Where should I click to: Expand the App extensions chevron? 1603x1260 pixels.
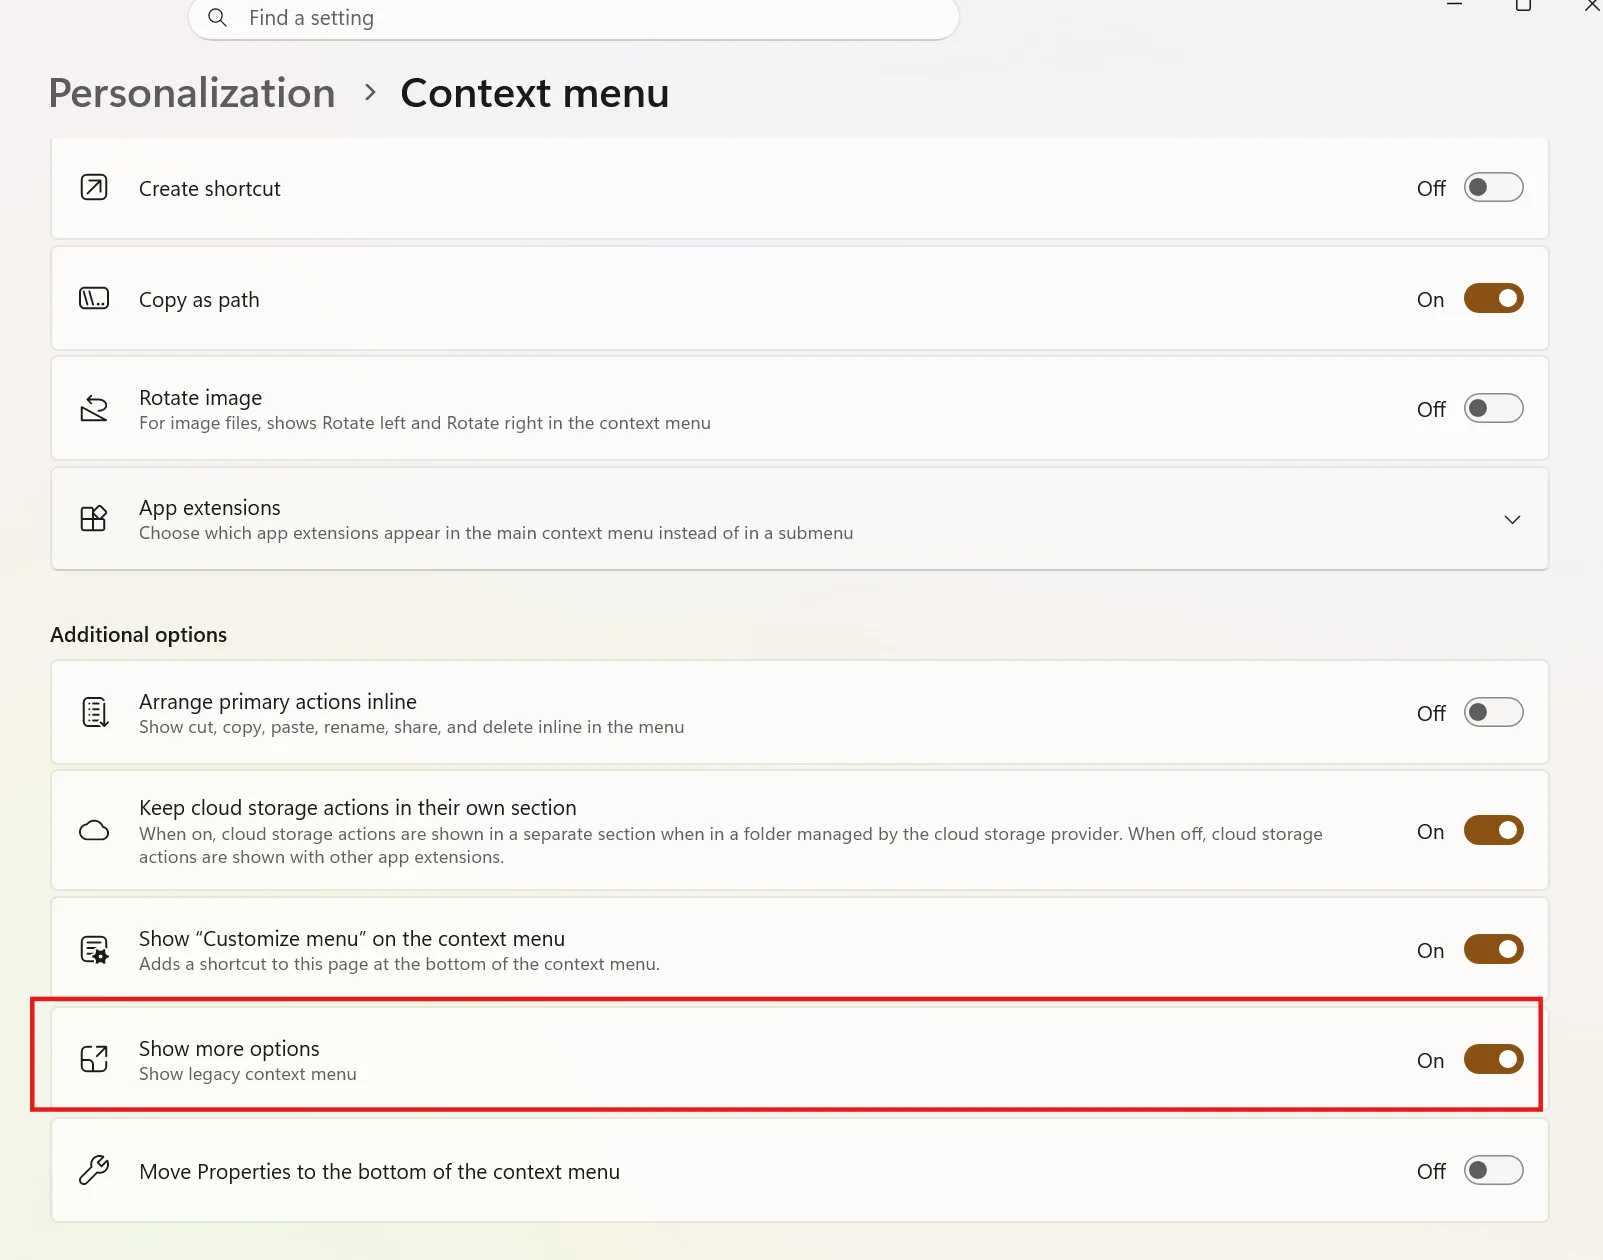pos(1512,519)
